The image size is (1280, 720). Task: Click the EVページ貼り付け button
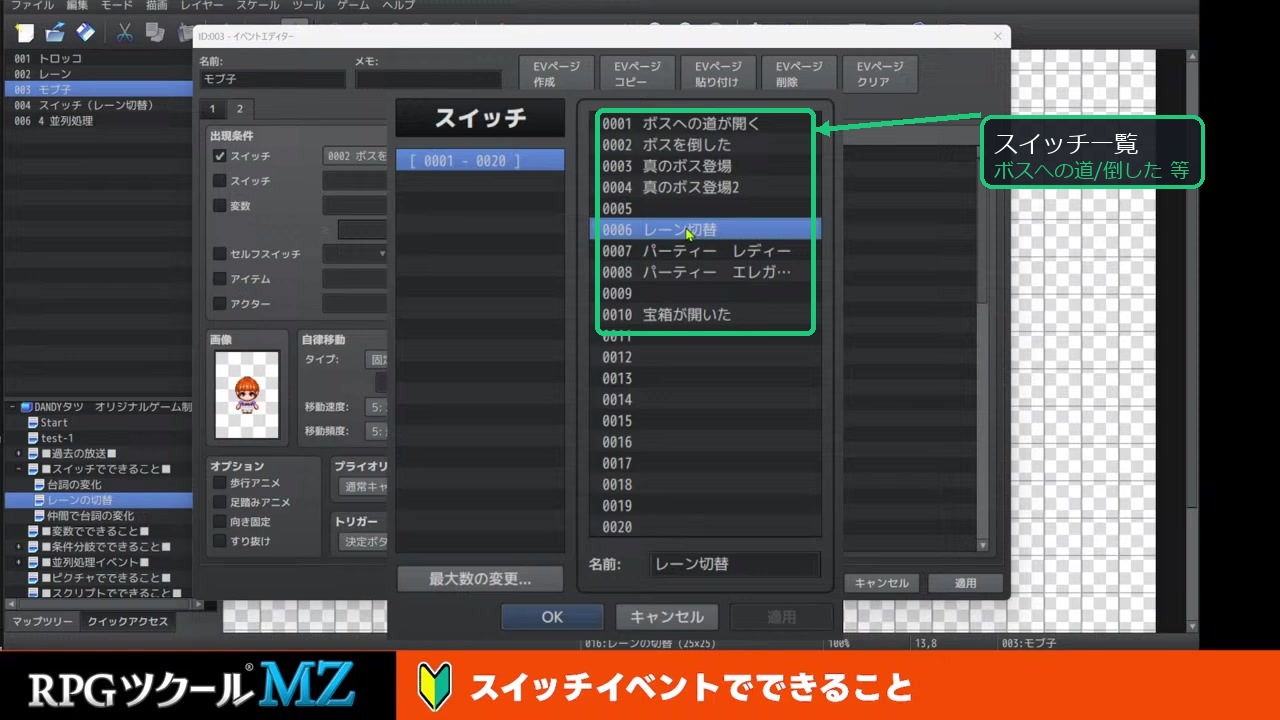(717, 74)
